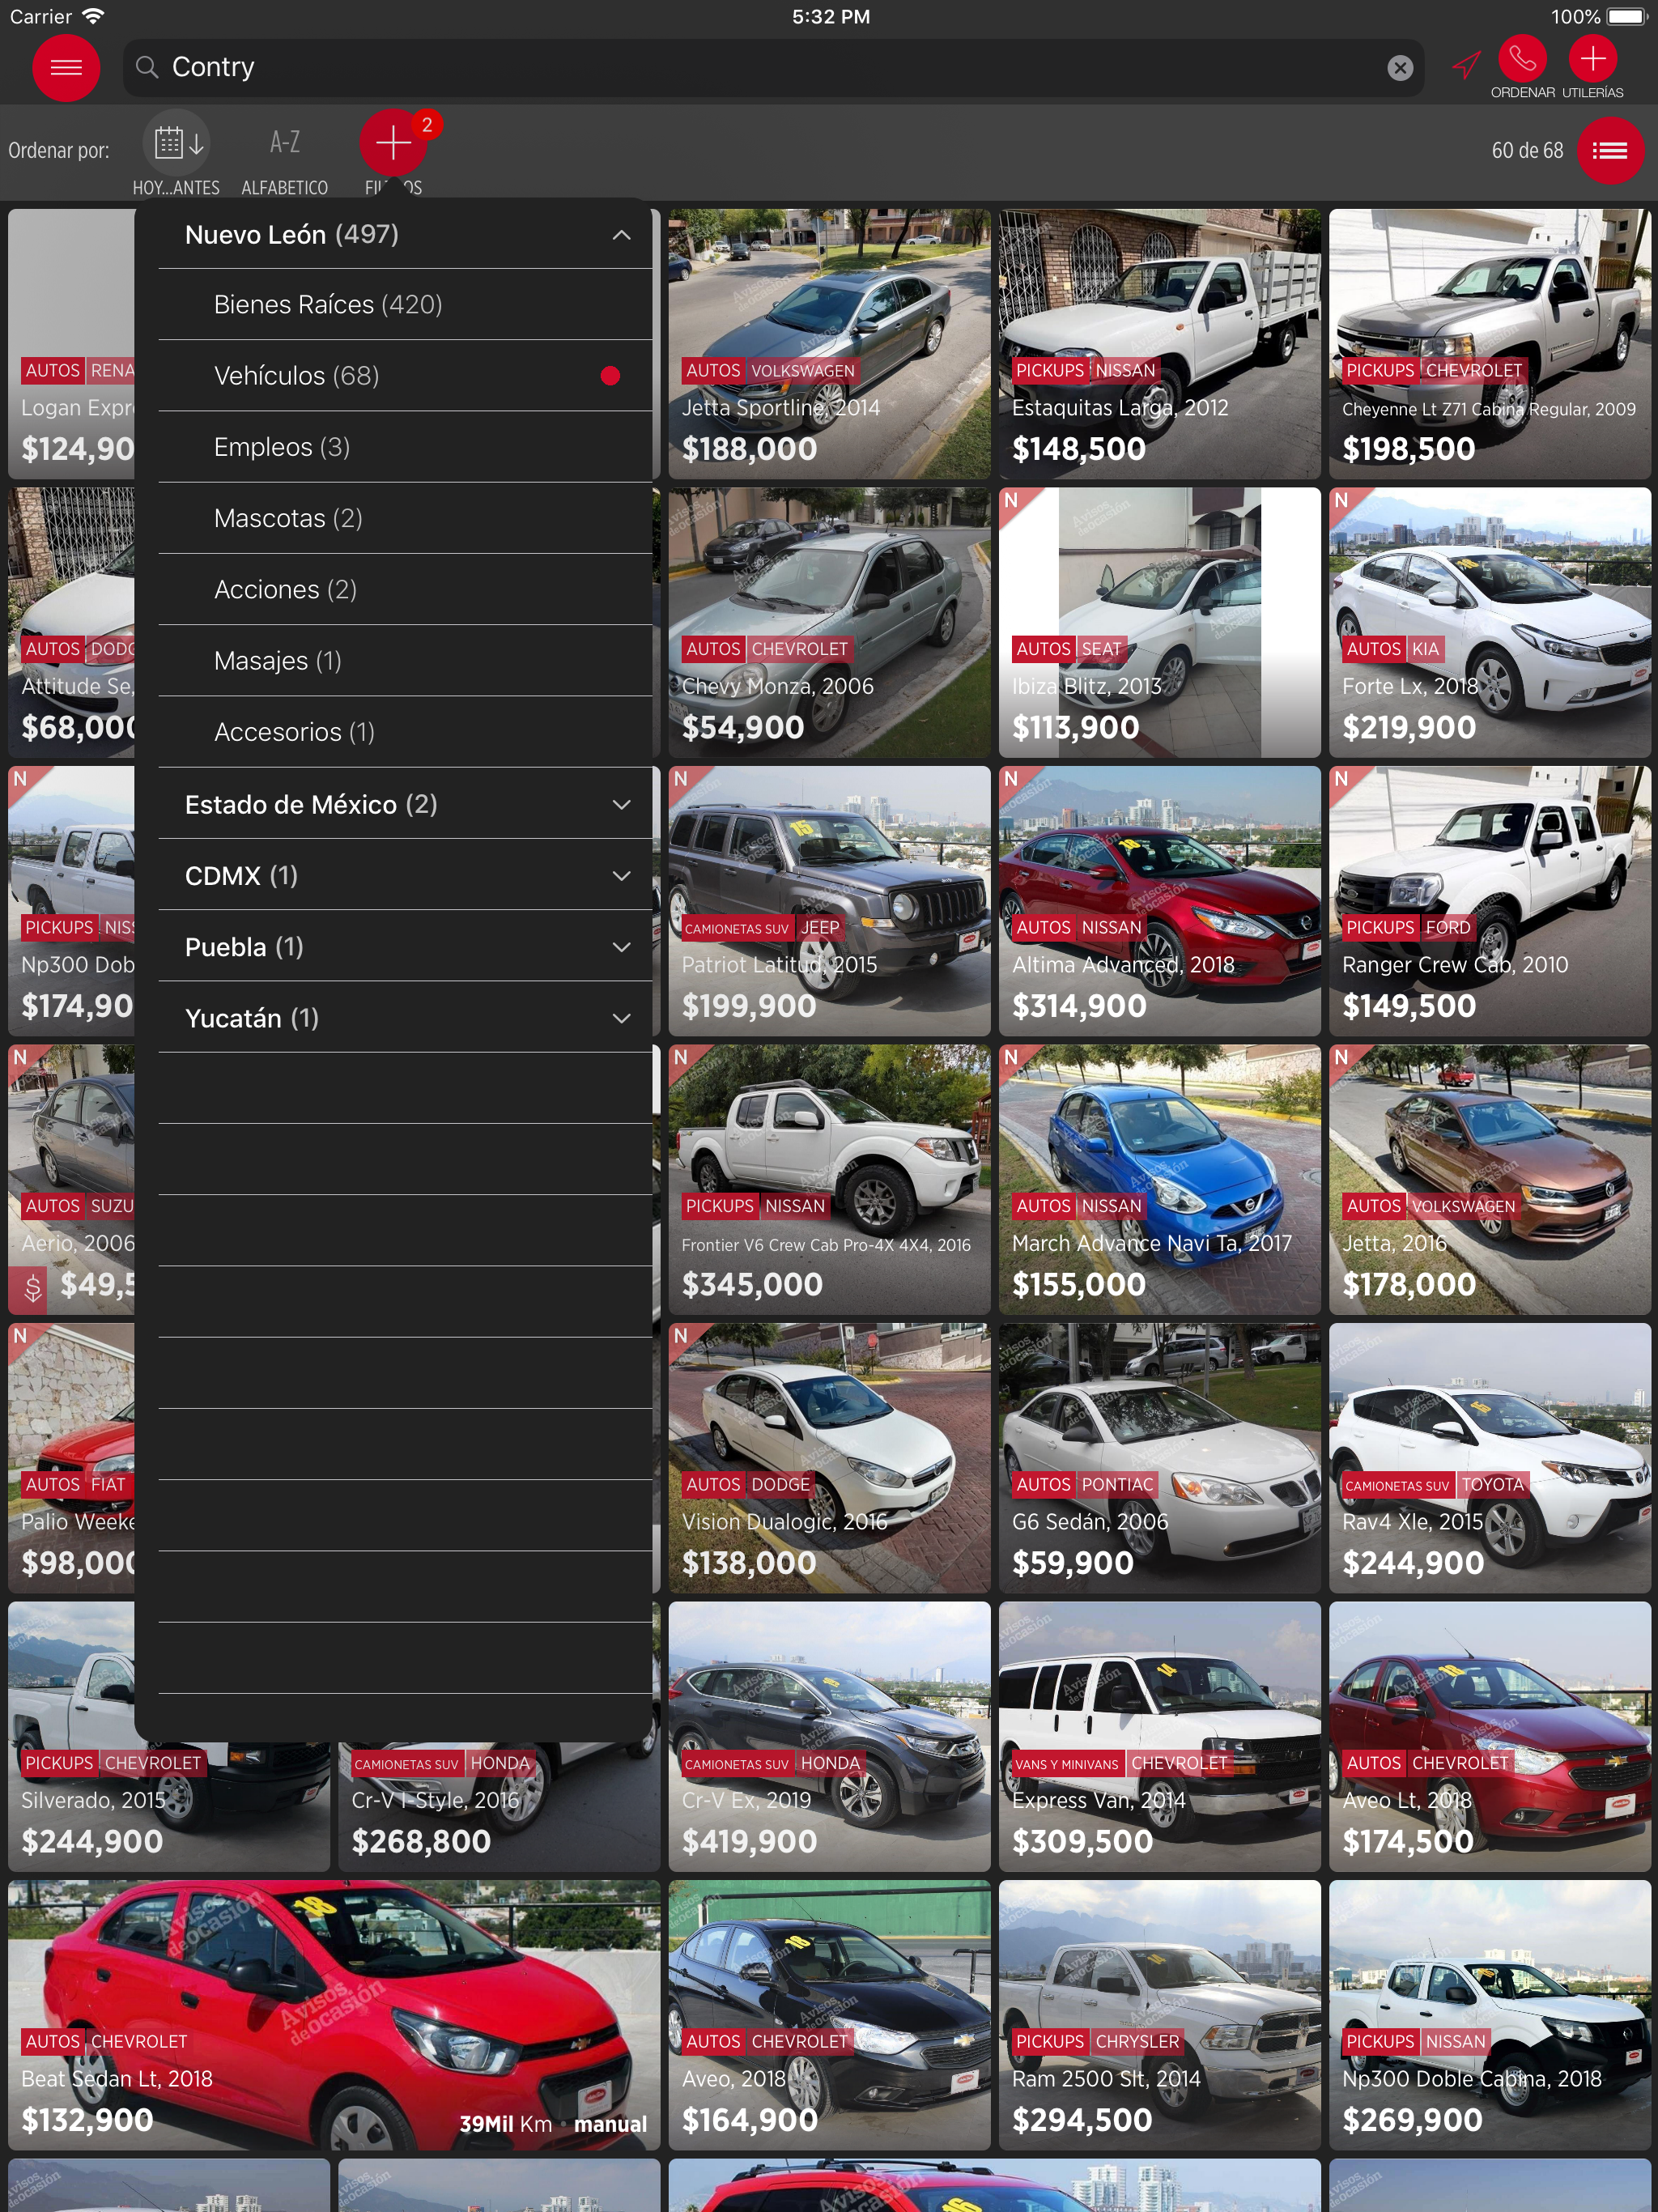
Task: Open the Chevy Monza 2006 listing
Action: point(829,622)
